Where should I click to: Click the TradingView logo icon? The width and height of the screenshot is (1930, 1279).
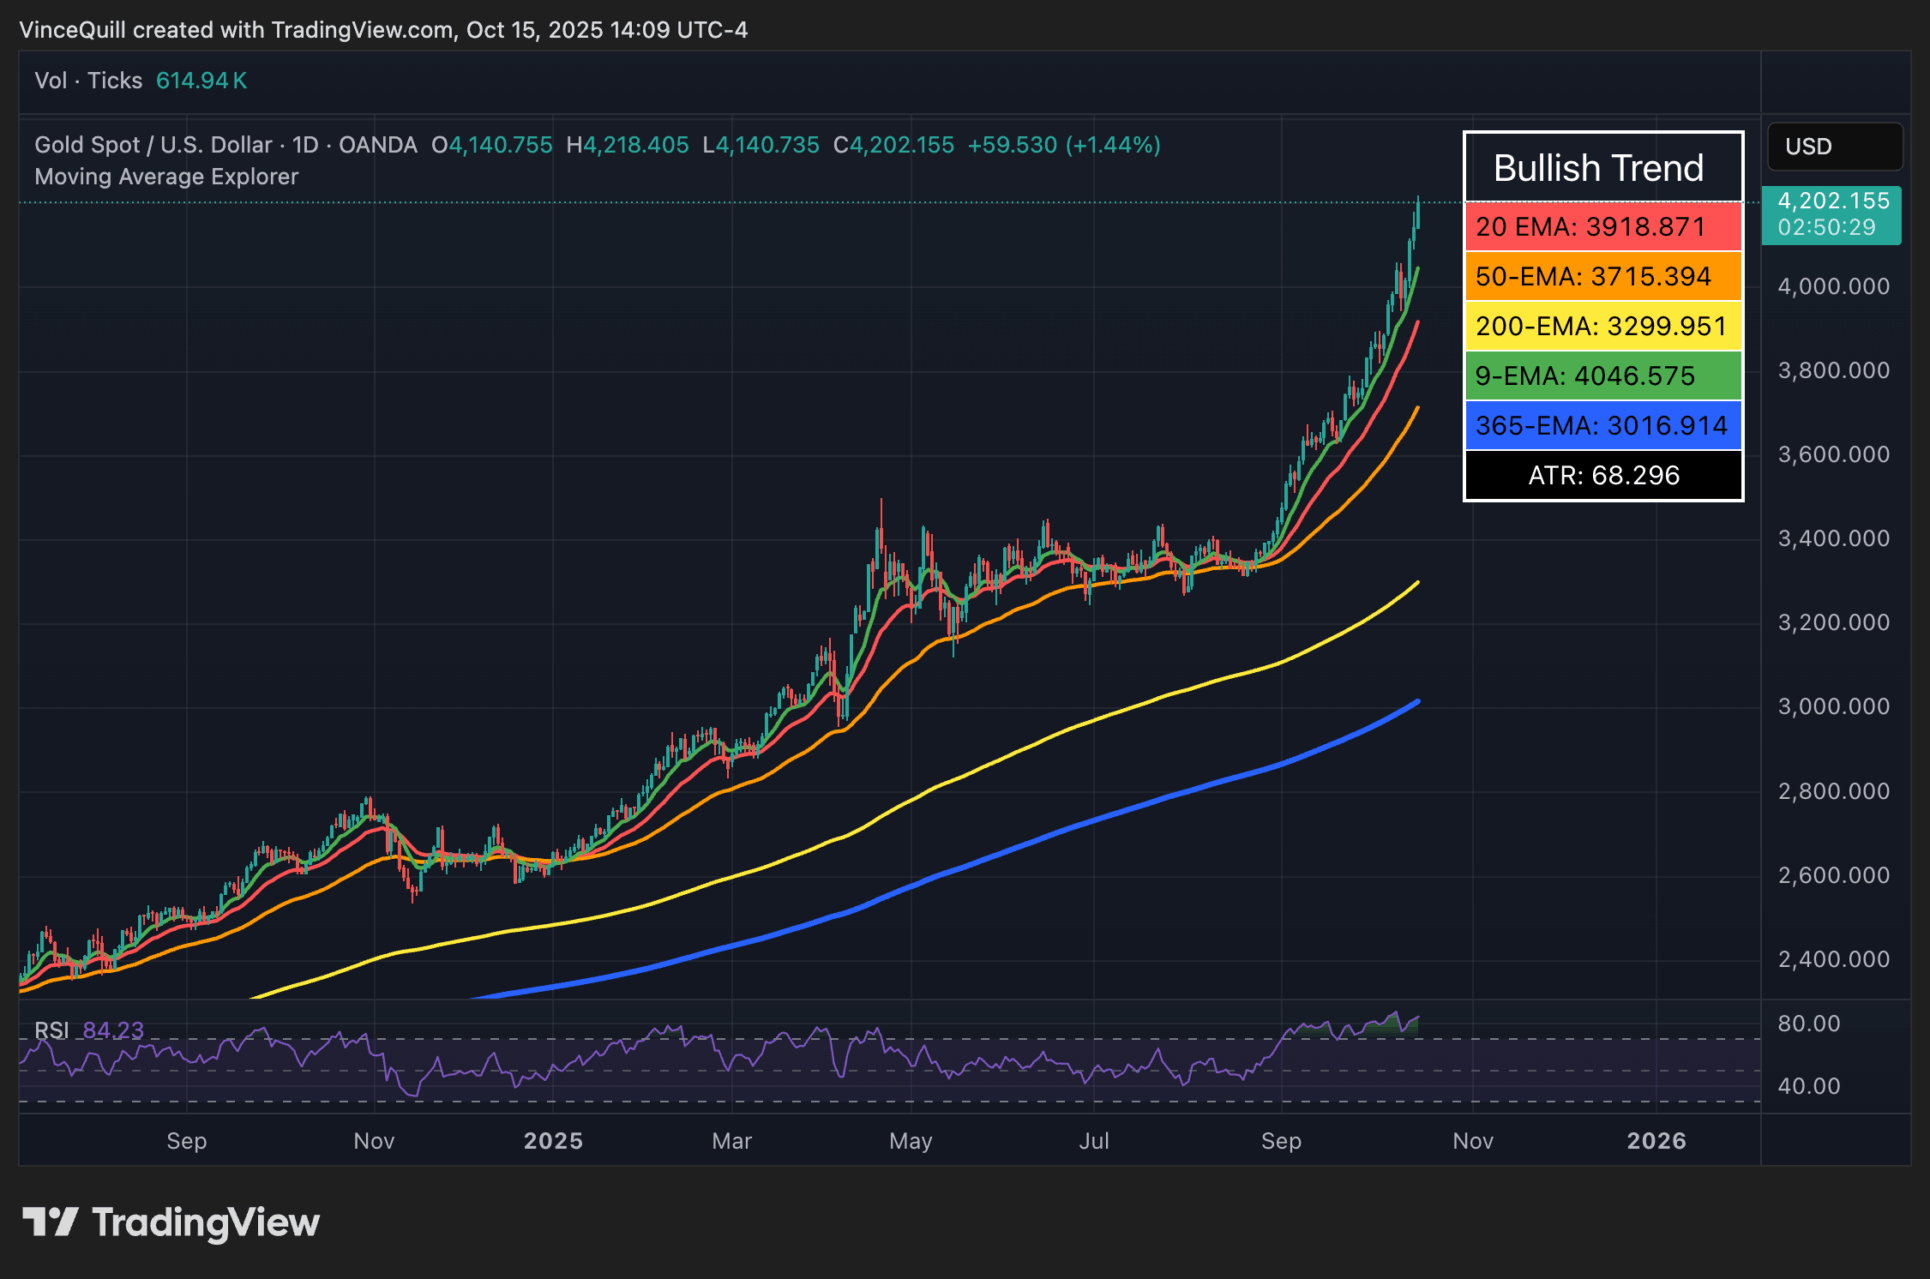pos(50,1222)
